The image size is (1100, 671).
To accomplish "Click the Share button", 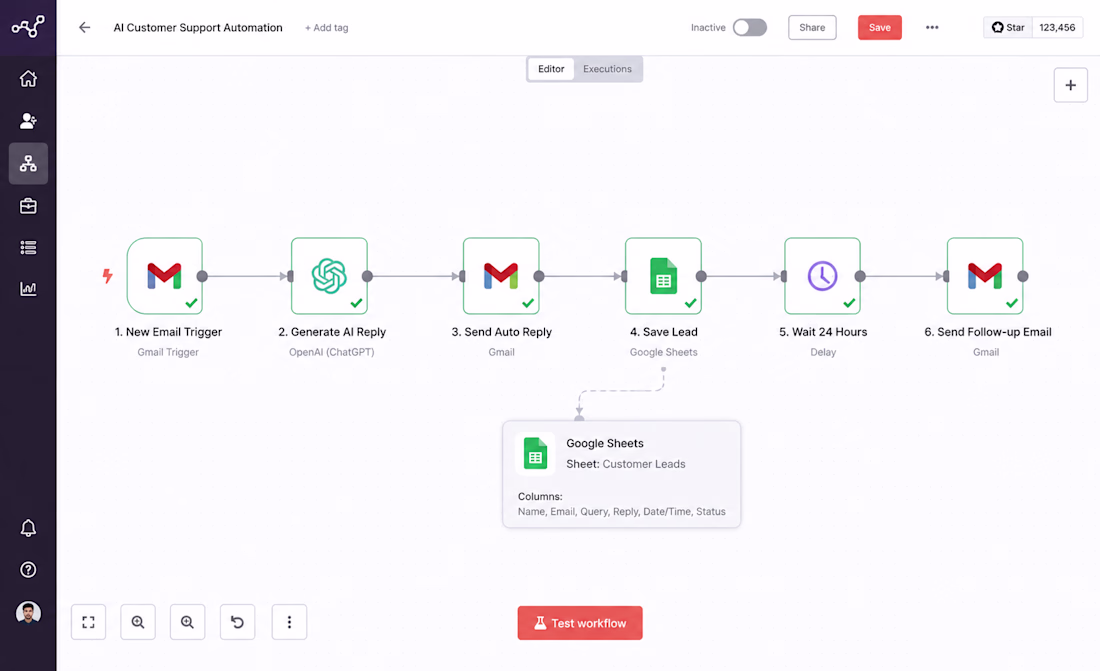I will tap(812, 27).
